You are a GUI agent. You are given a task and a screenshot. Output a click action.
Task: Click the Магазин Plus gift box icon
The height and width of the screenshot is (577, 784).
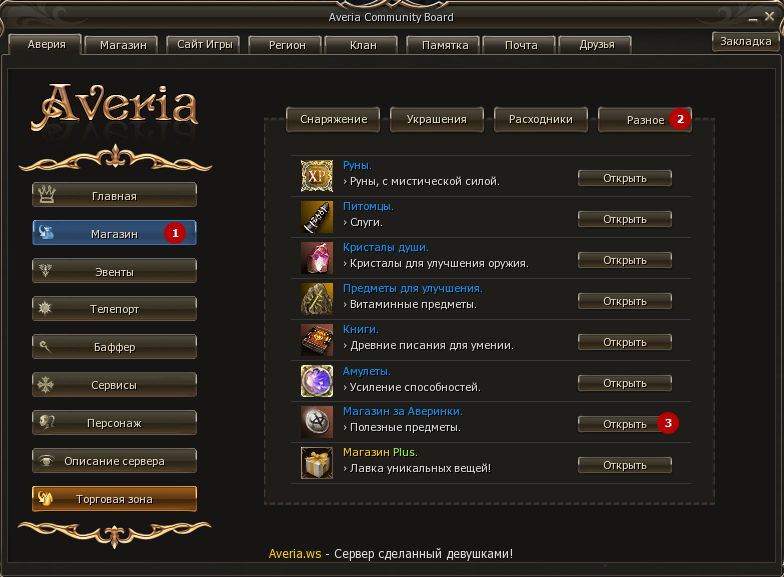click(x=316, y=463)
